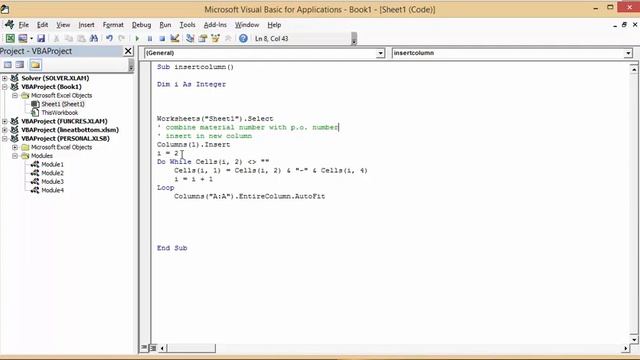Select ThisWorkbook in project tree
Viewport: 640px width, 360px height.
pos(59,113)
